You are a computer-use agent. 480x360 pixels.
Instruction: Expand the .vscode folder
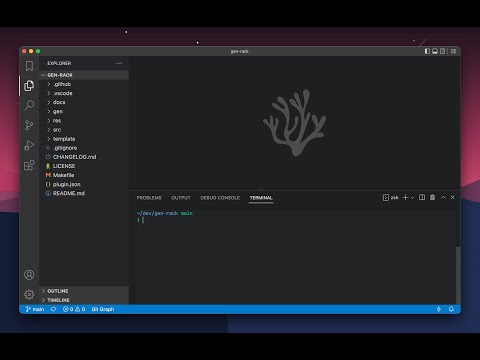click(x=84, y=93)
